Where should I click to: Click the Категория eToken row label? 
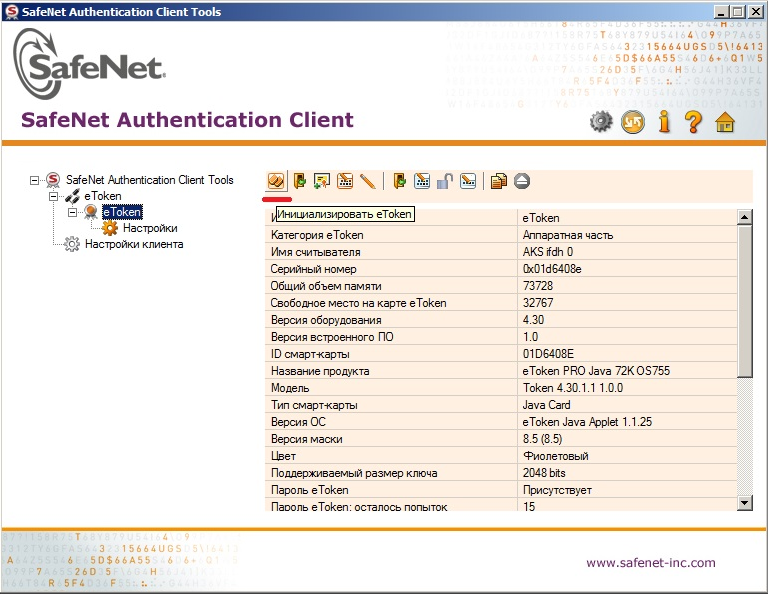point(317,235)
